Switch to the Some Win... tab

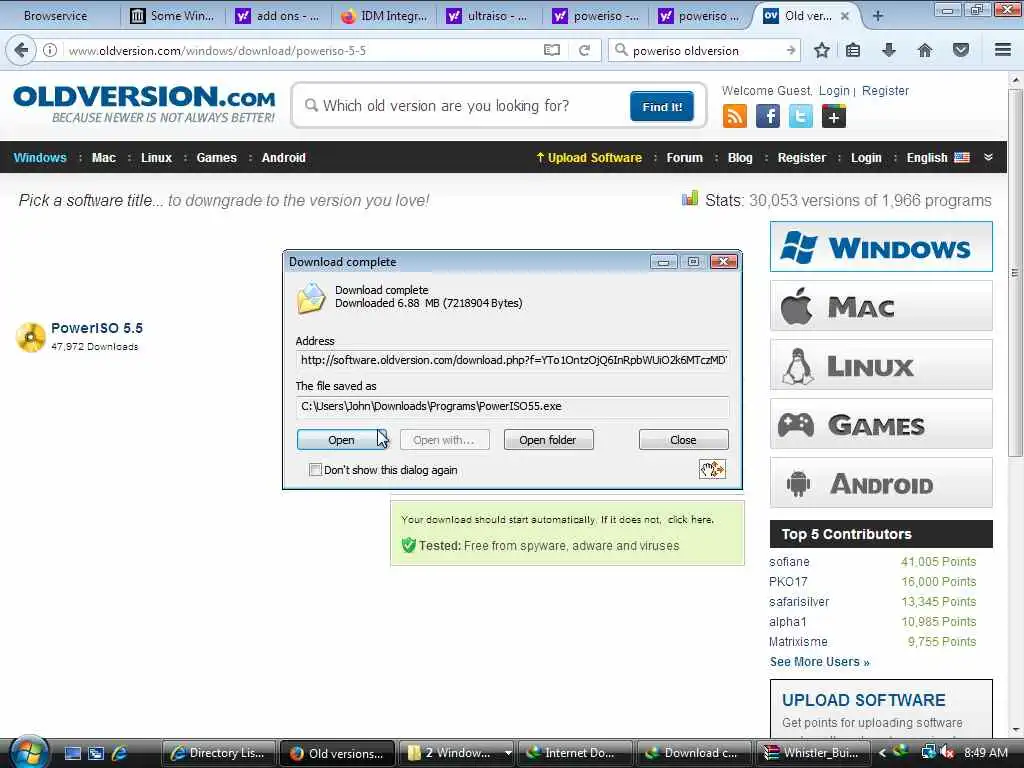click(172, 16)
